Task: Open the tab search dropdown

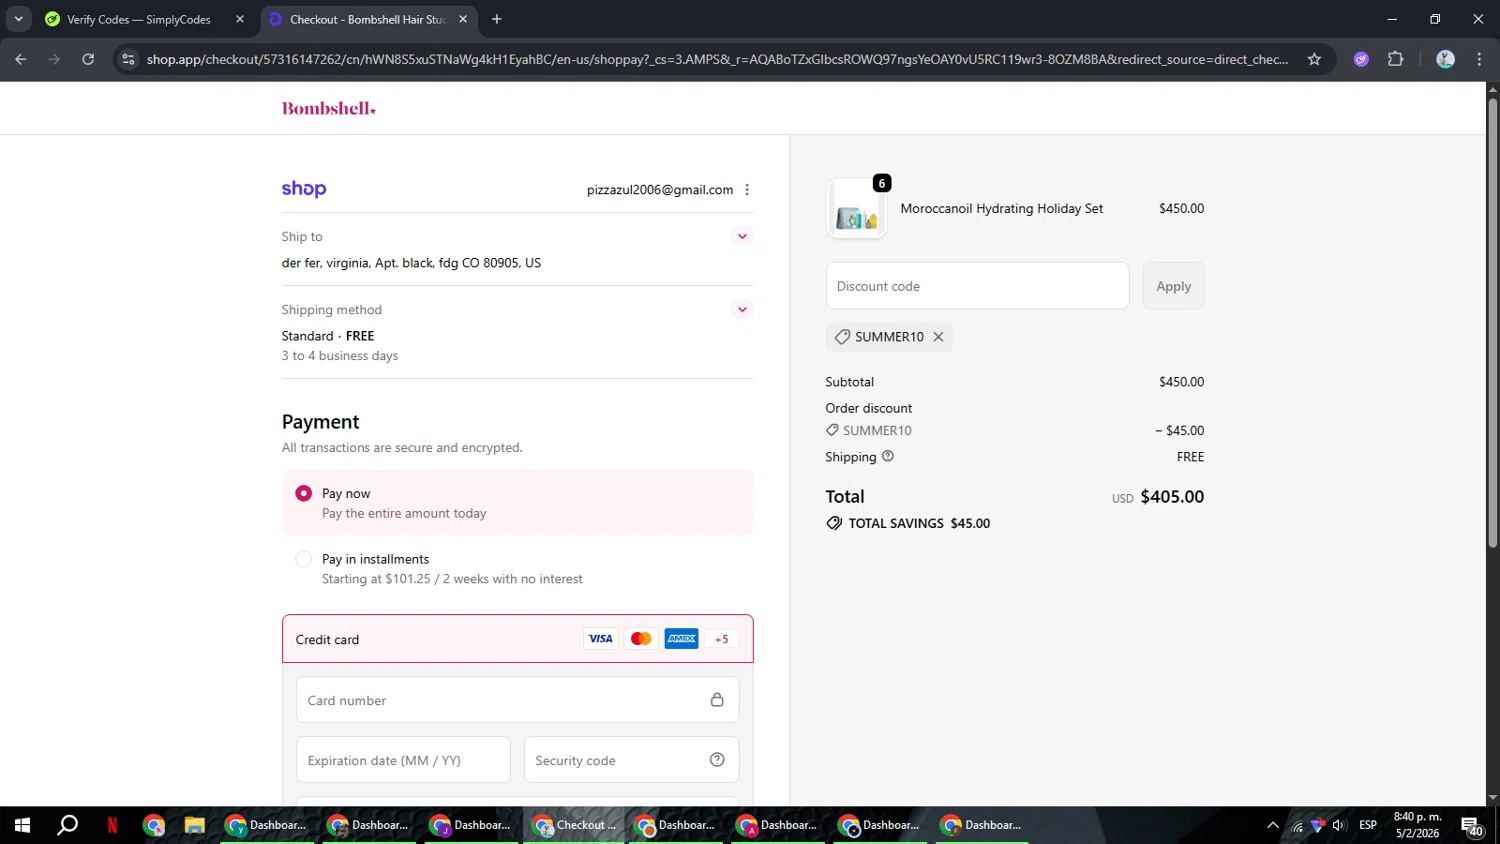Action: coord(18,19)
